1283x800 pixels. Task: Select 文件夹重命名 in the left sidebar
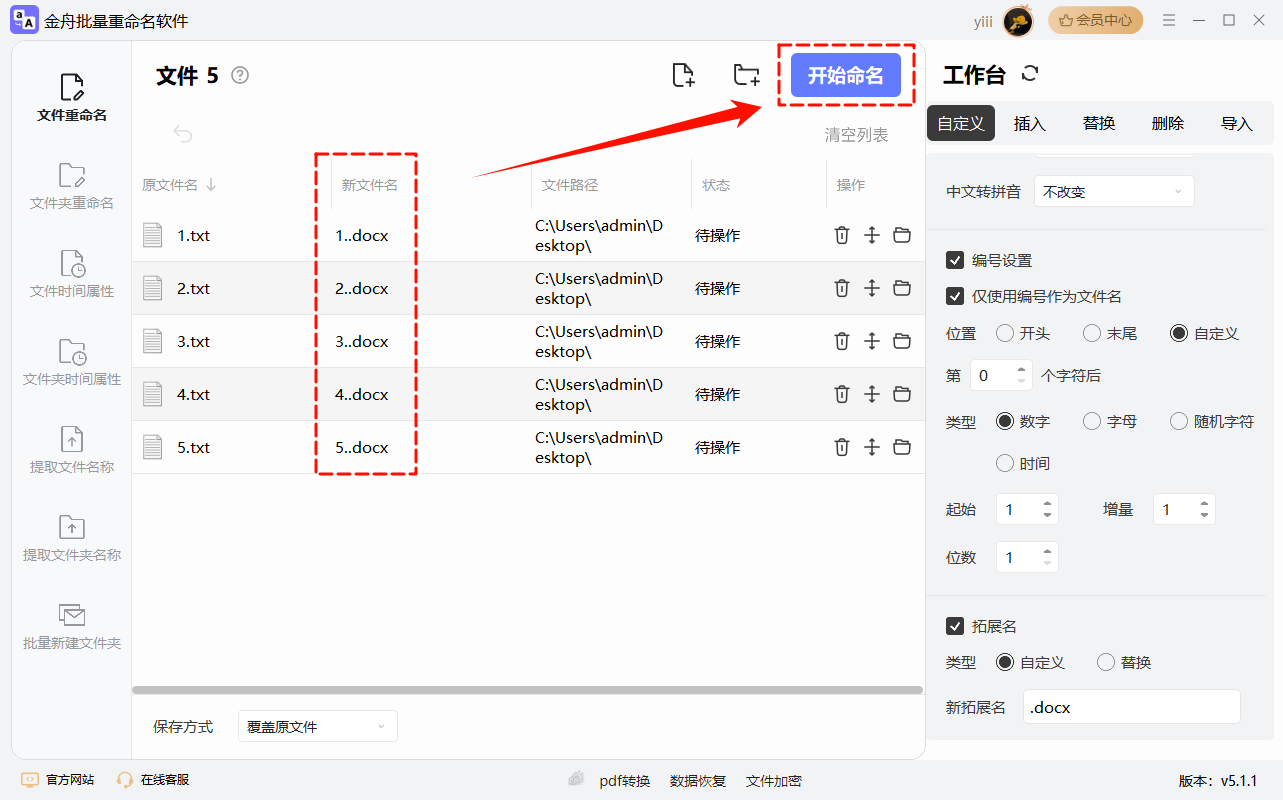point(71,188)
